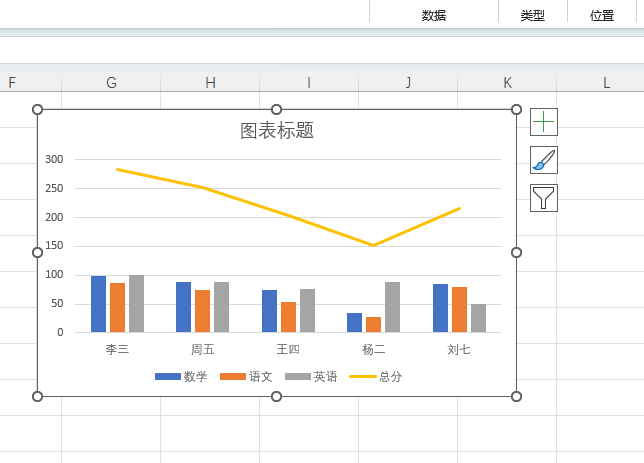Select column header J
Image resolution: width=644 pixels, height=463 pixels.
pos(408,83)
